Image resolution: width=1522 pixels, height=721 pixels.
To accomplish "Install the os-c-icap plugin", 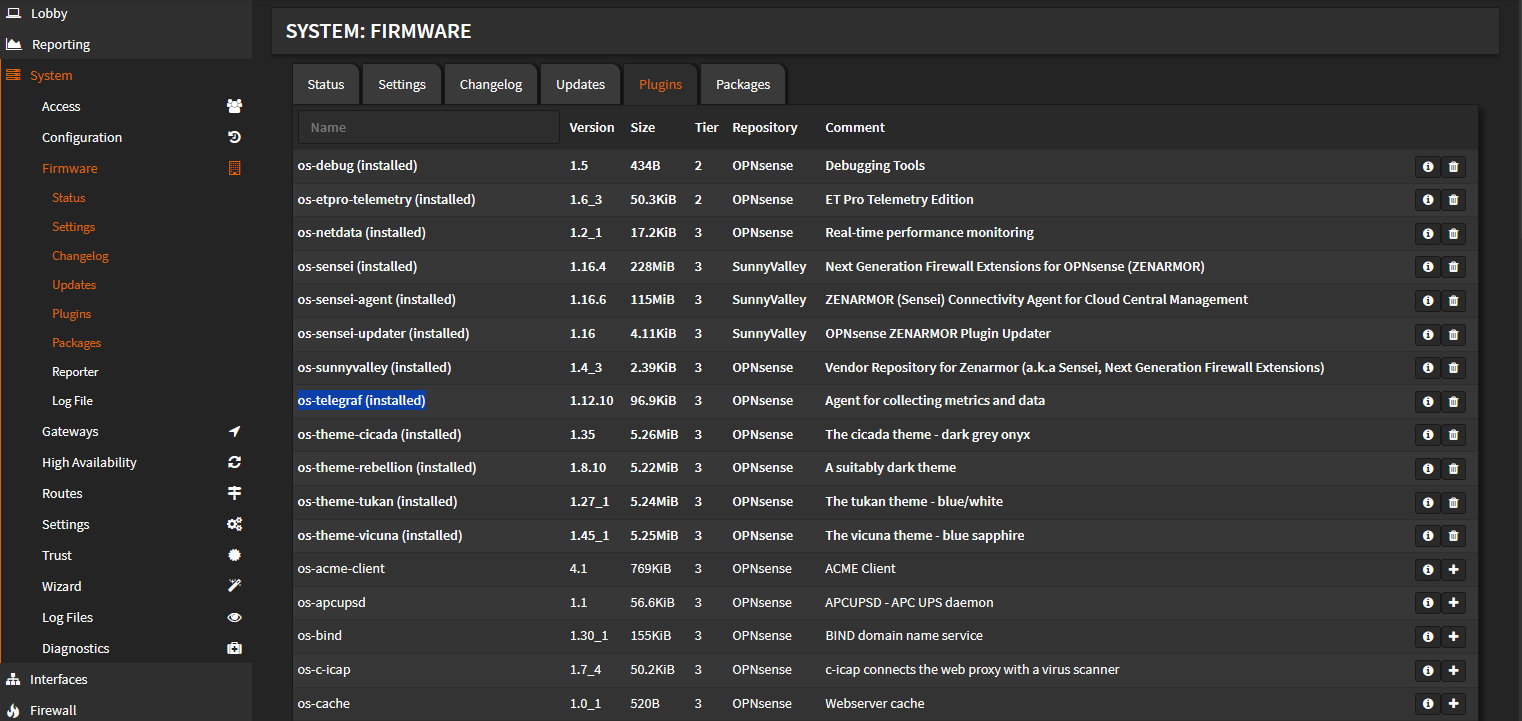I will [1453, 670].
